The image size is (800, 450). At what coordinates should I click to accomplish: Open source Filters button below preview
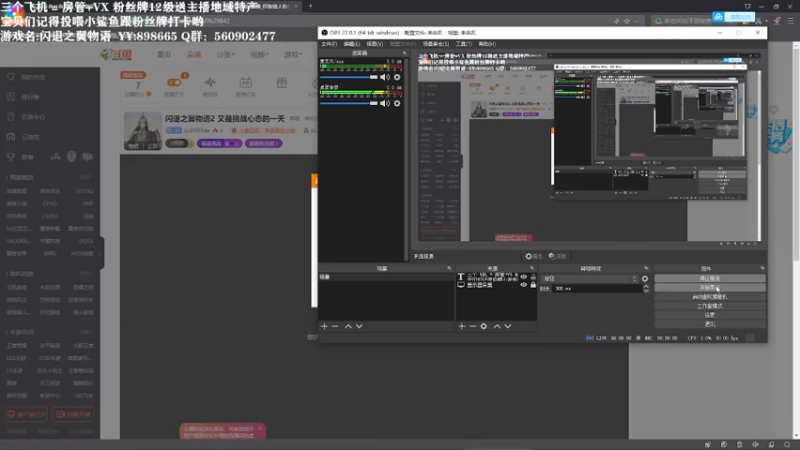point(557,256)
